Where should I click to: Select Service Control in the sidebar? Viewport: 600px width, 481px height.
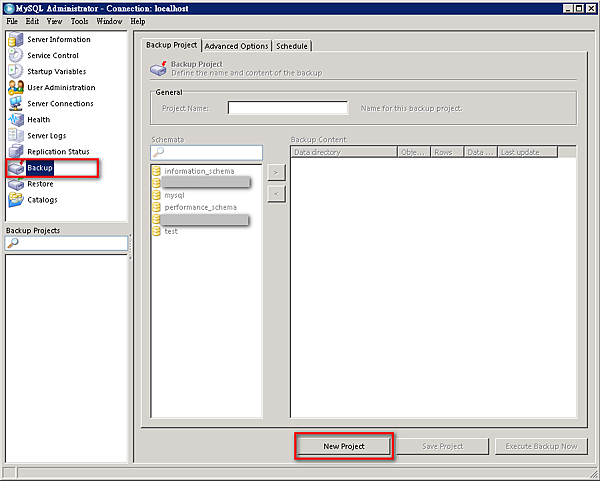coord(53,55)
